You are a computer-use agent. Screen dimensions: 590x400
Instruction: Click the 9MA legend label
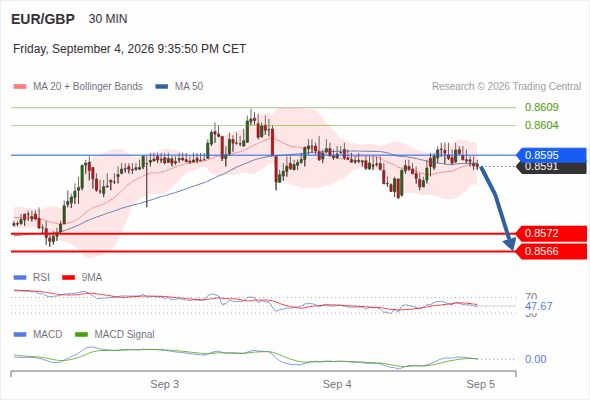[x=92, y=278]
